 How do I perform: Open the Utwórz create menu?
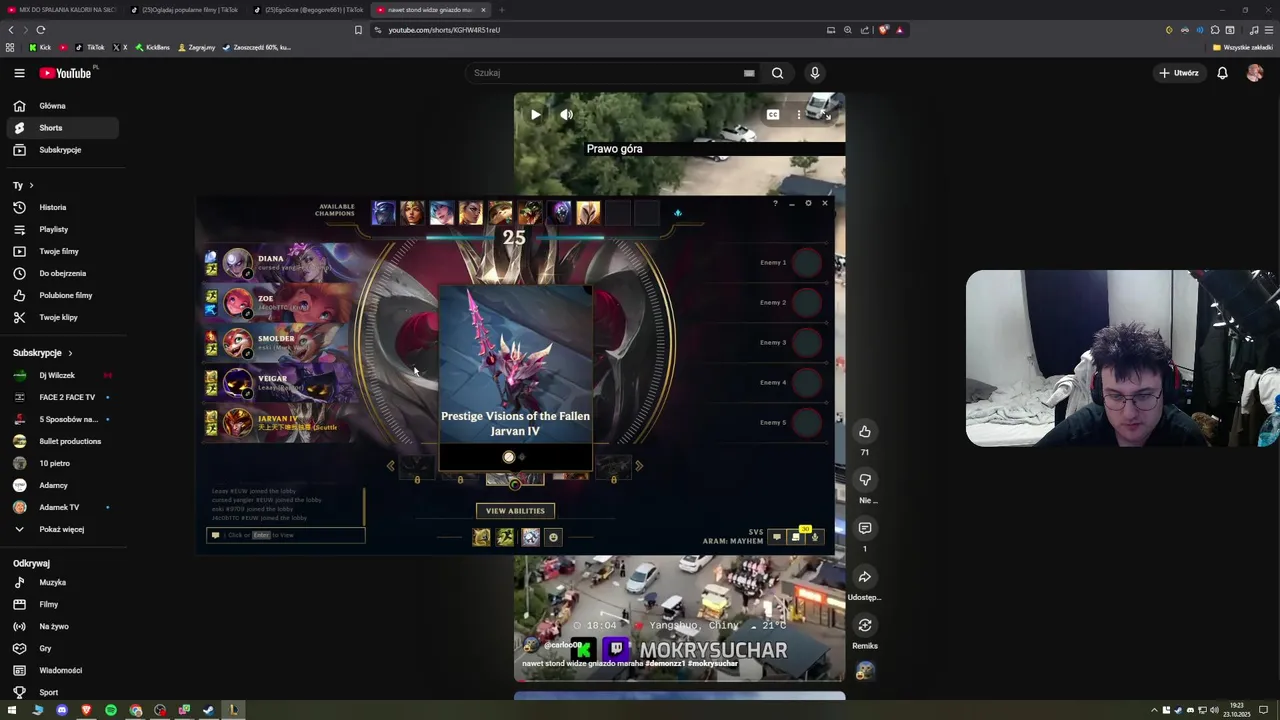1179,73
